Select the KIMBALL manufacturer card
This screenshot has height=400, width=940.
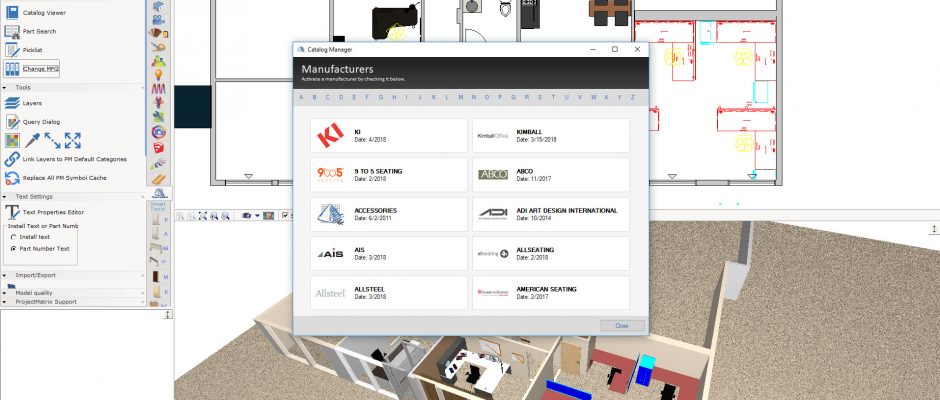(x=551, y=136)
